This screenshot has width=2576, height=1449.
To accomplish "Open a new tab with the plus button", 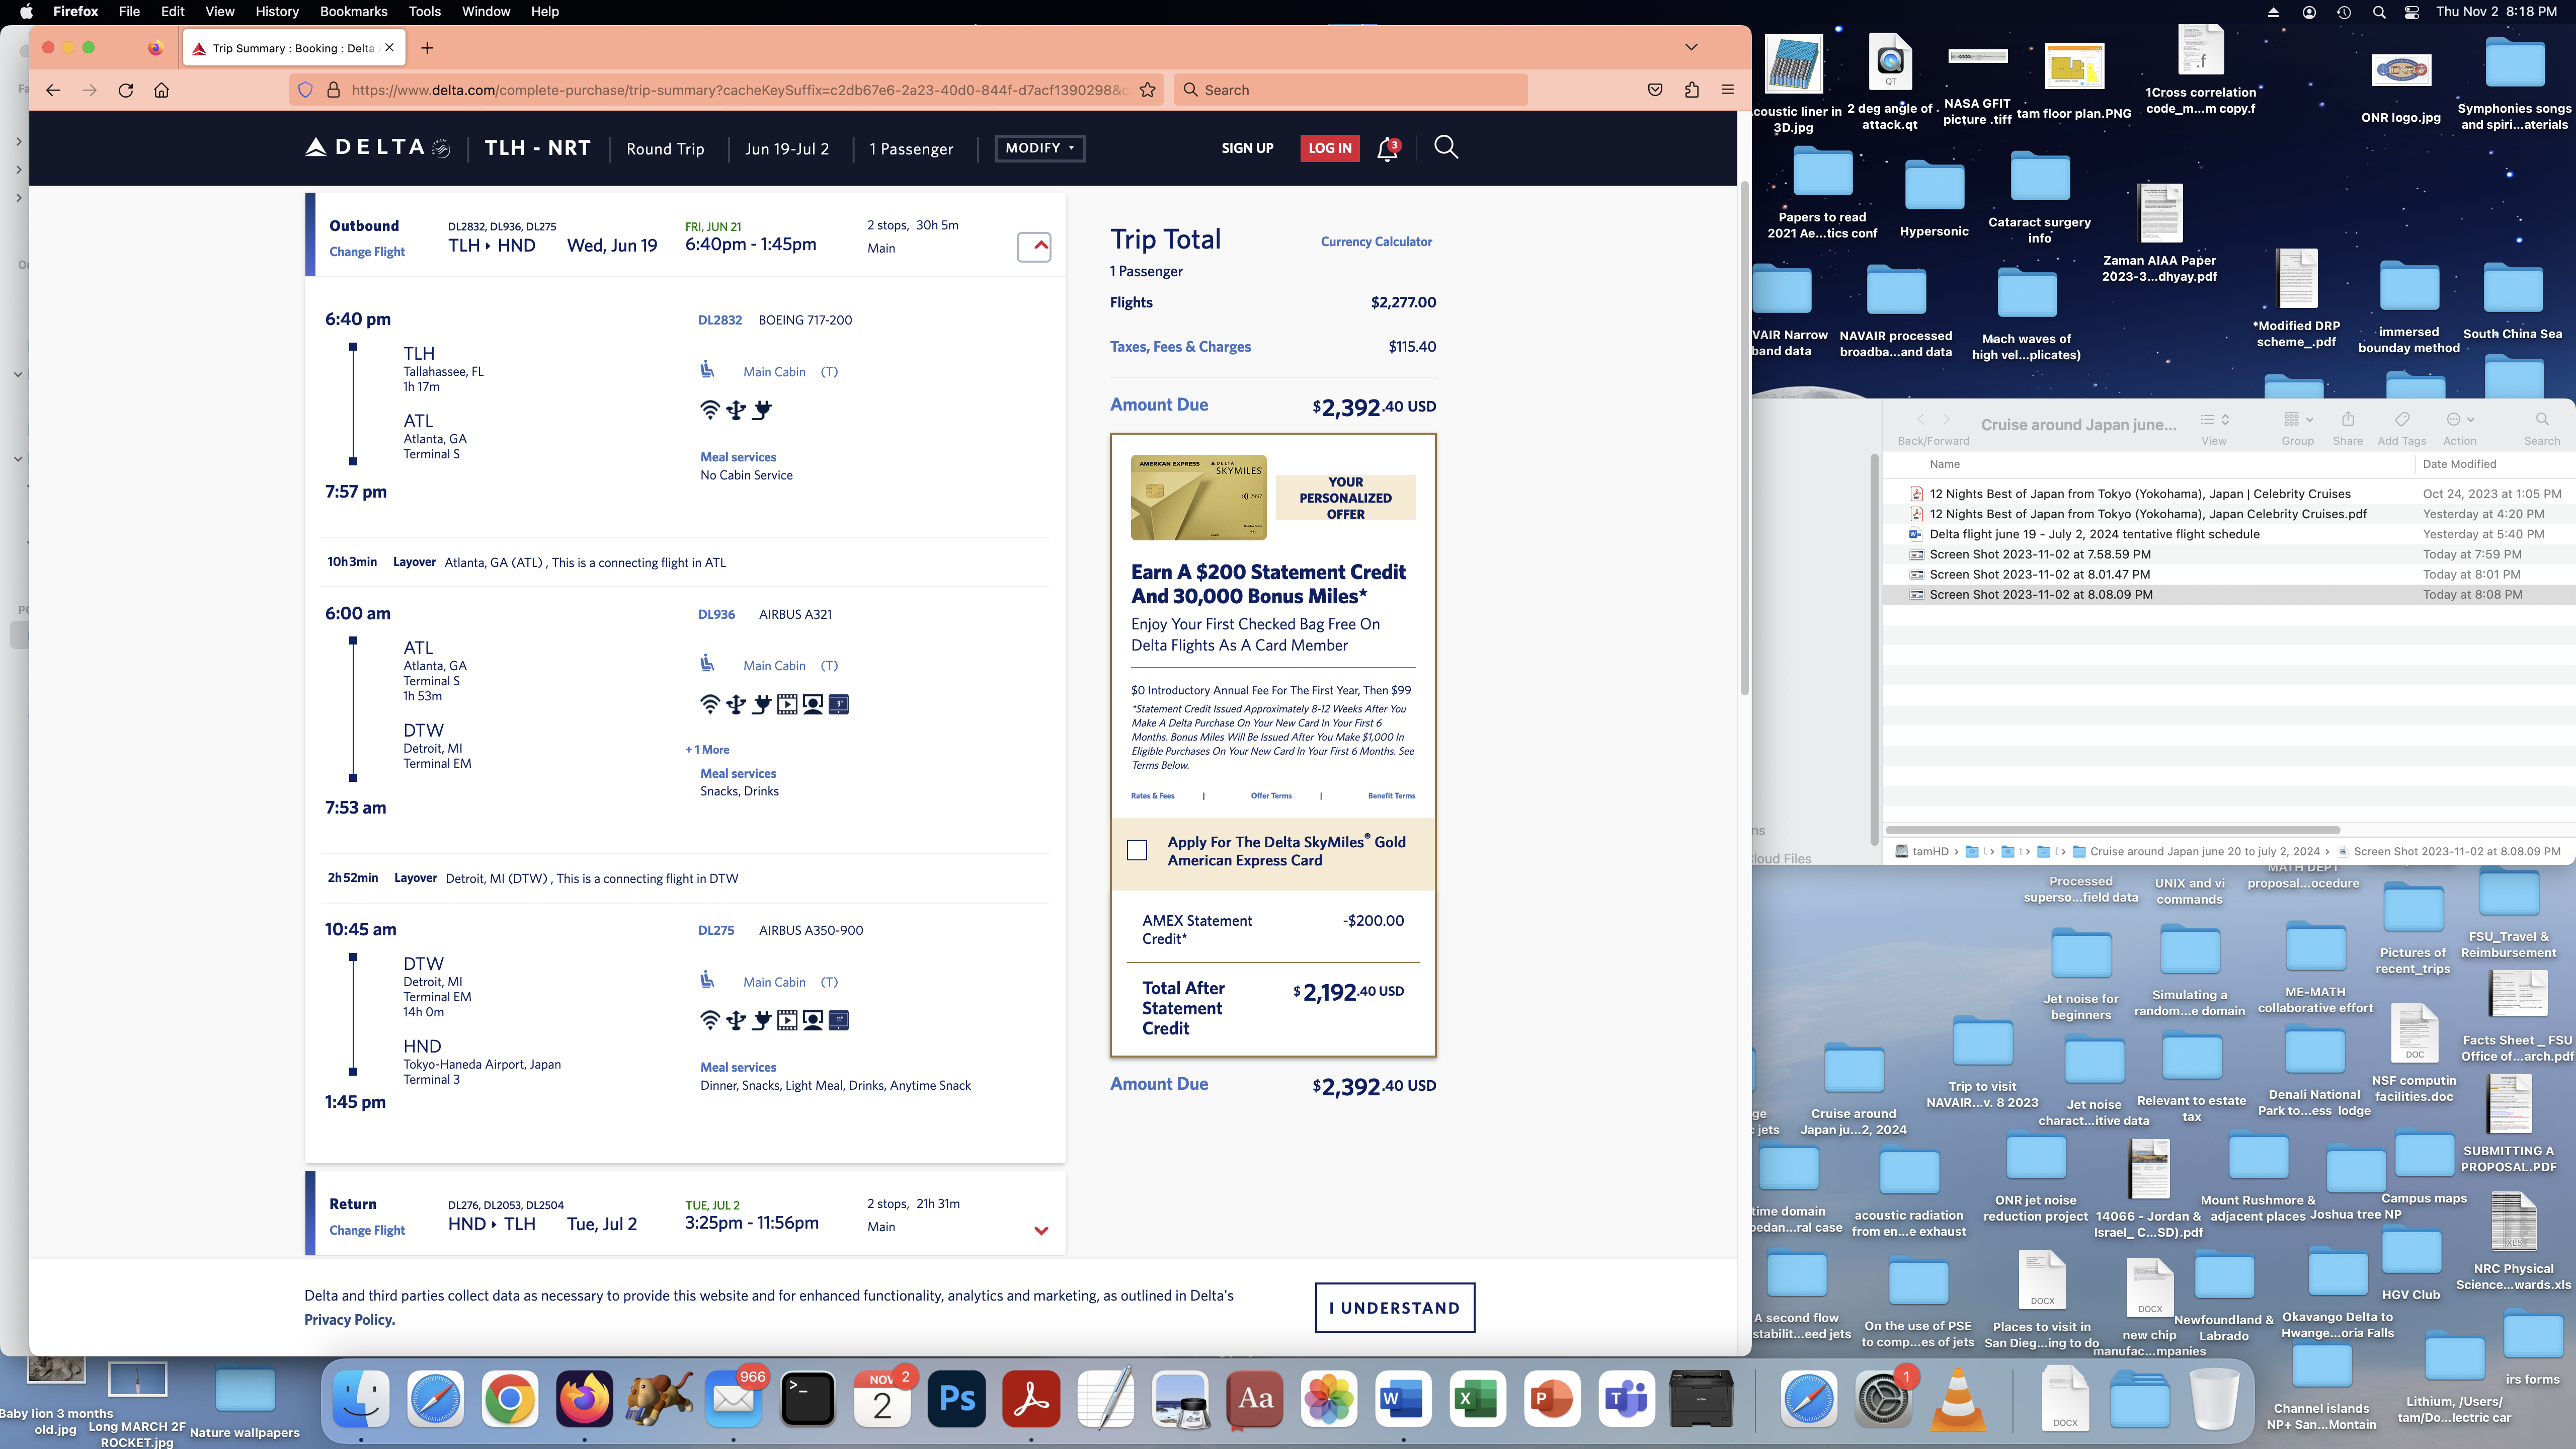I will click(427, 48).
